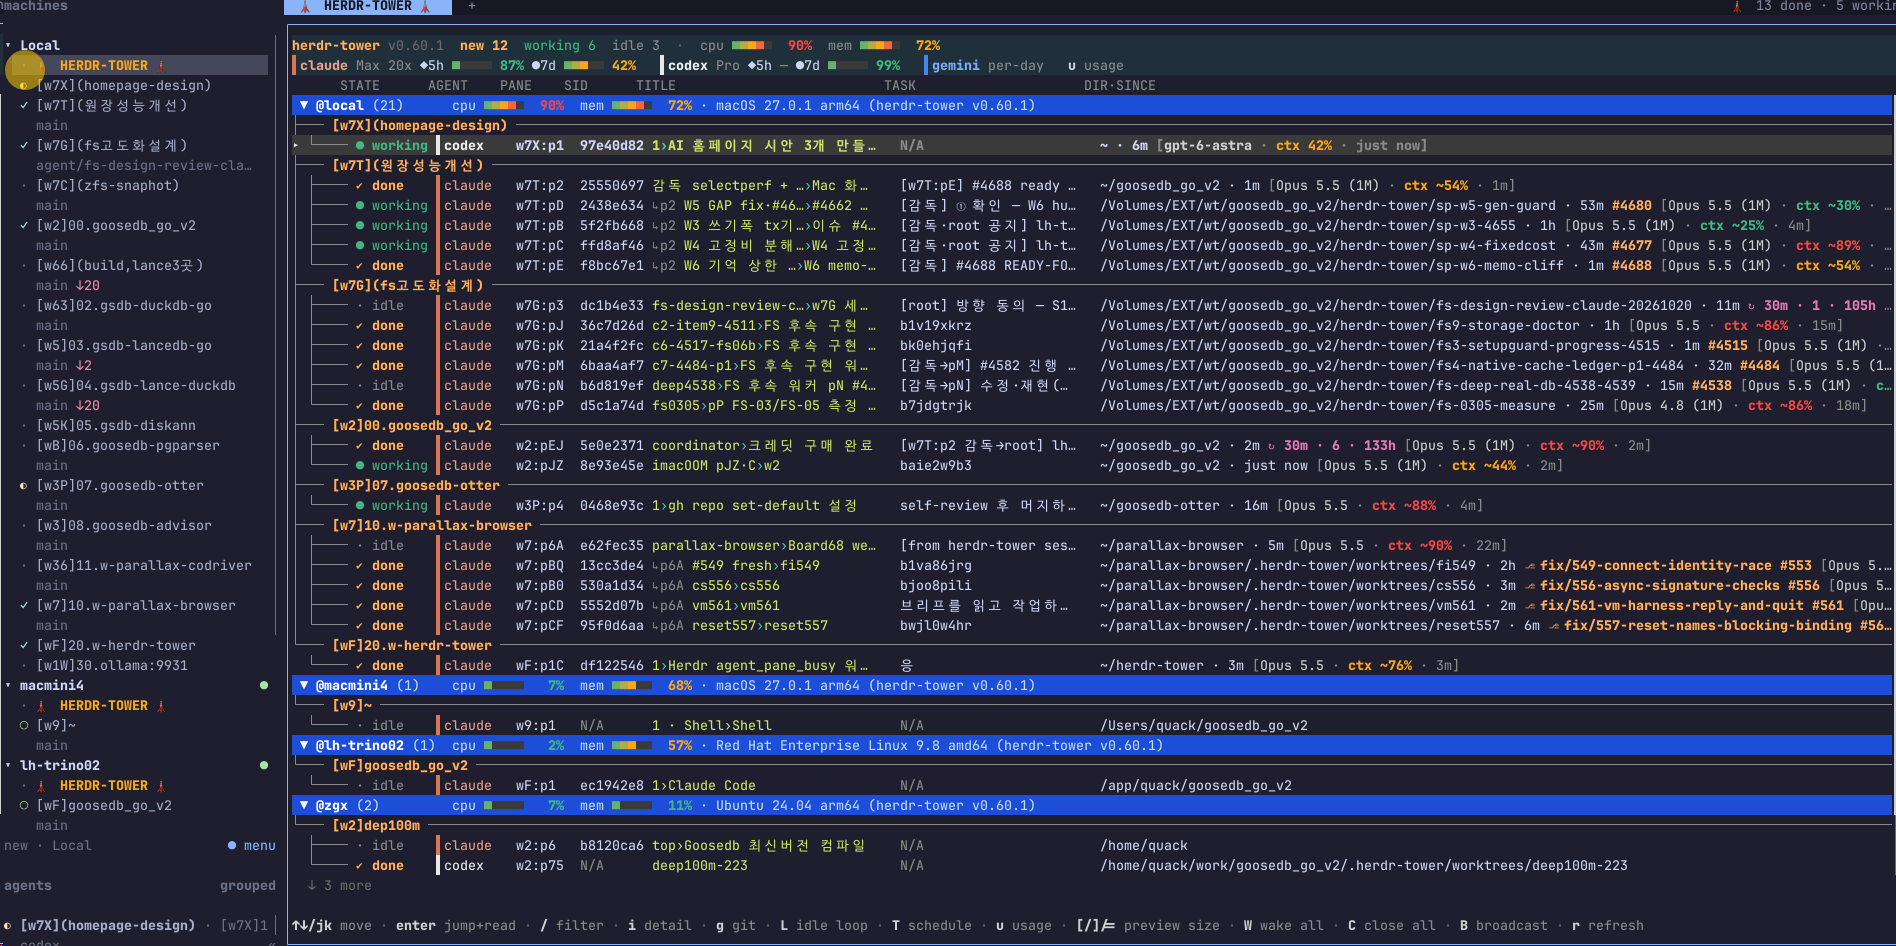
Task: Click the blue dot next to menu
Action: [232, 846]
